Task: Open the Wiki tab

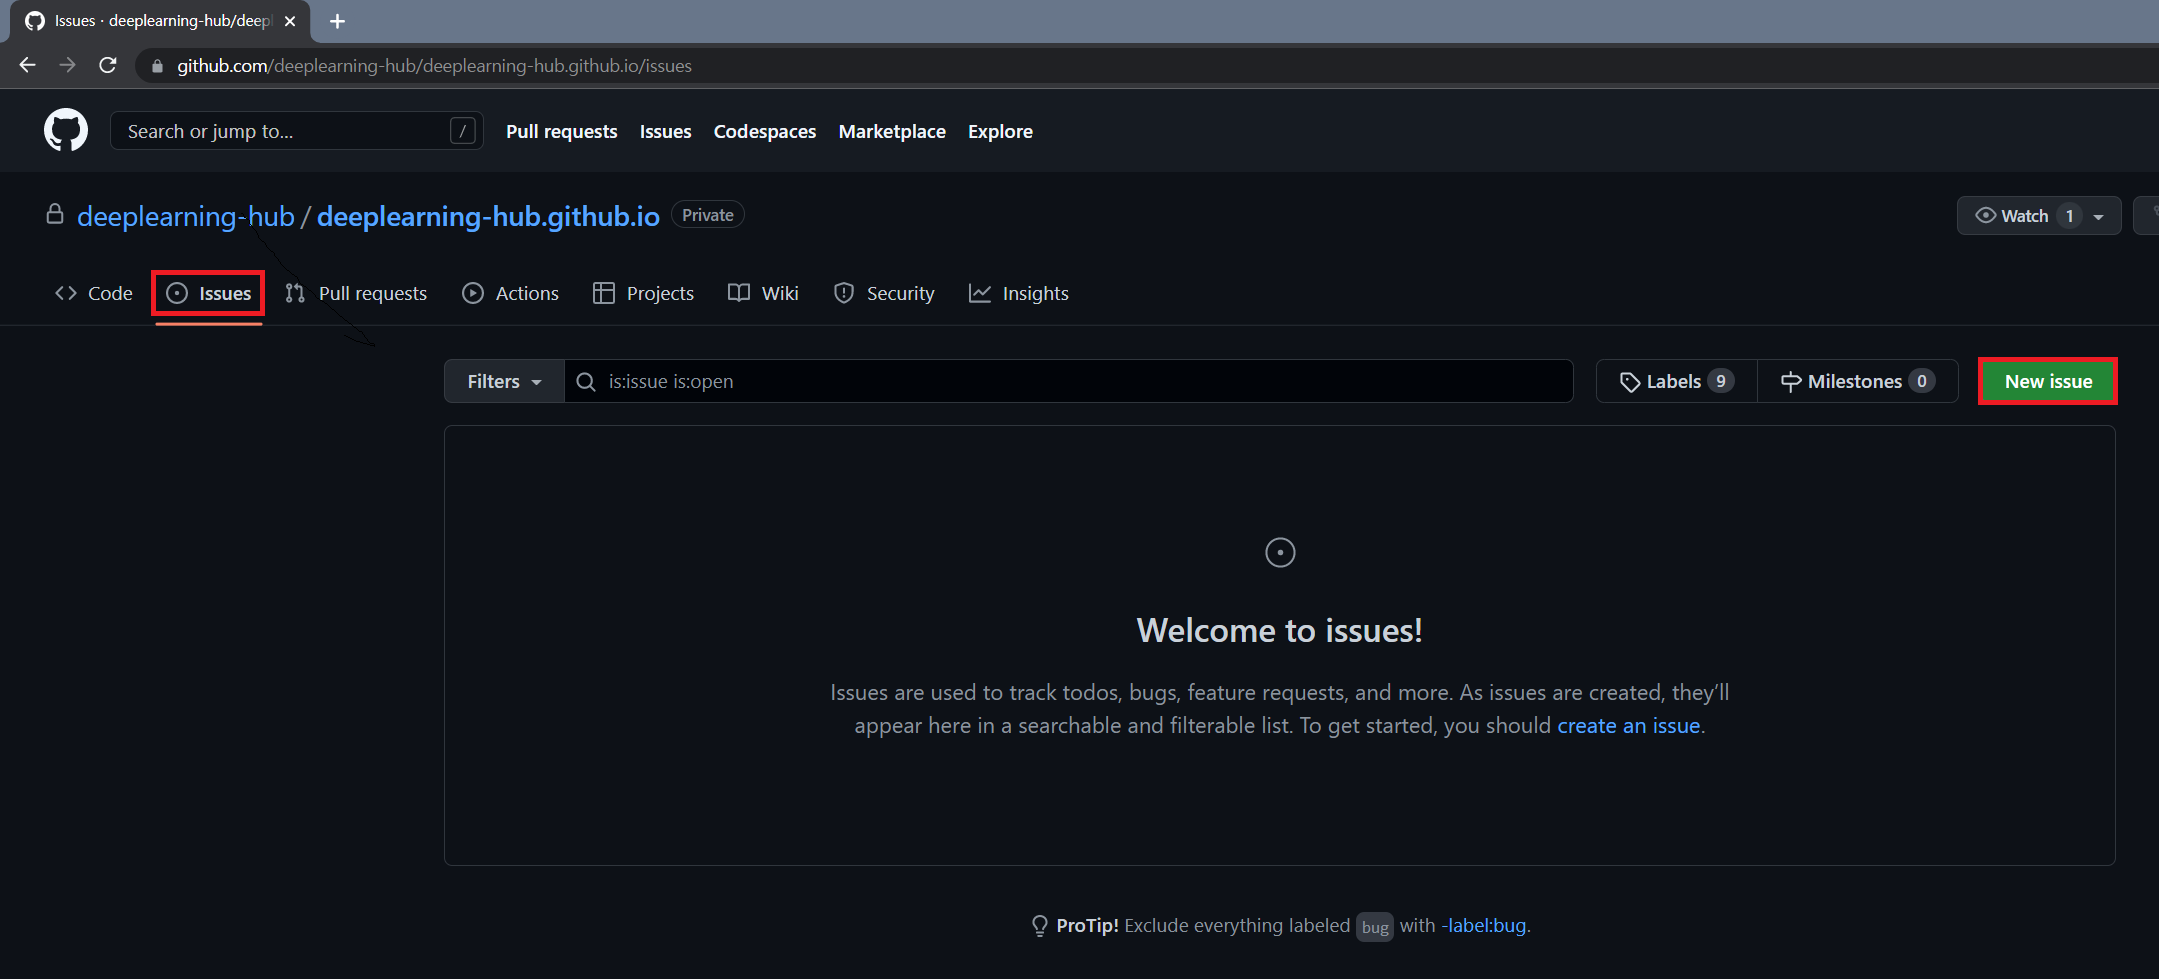Action: (763, 293)
